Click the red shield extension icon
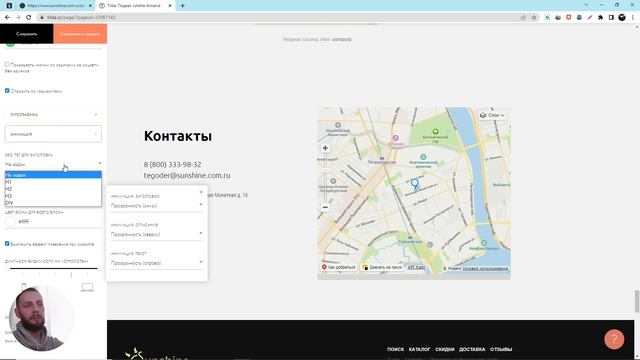Image resolution: width=640 pixels, height=360 pixels. coord(569,18)
